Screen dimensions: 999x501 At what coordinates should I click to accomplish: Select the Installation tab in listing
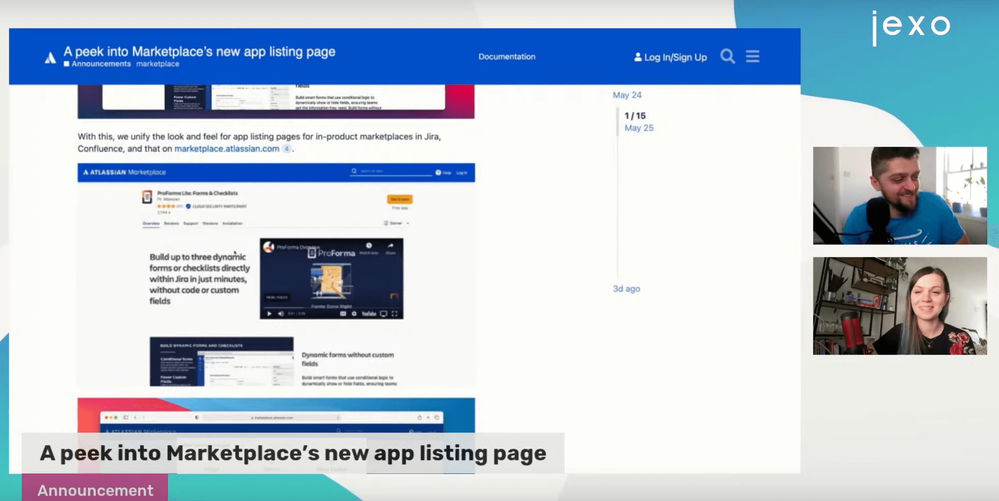pos(233,224)
